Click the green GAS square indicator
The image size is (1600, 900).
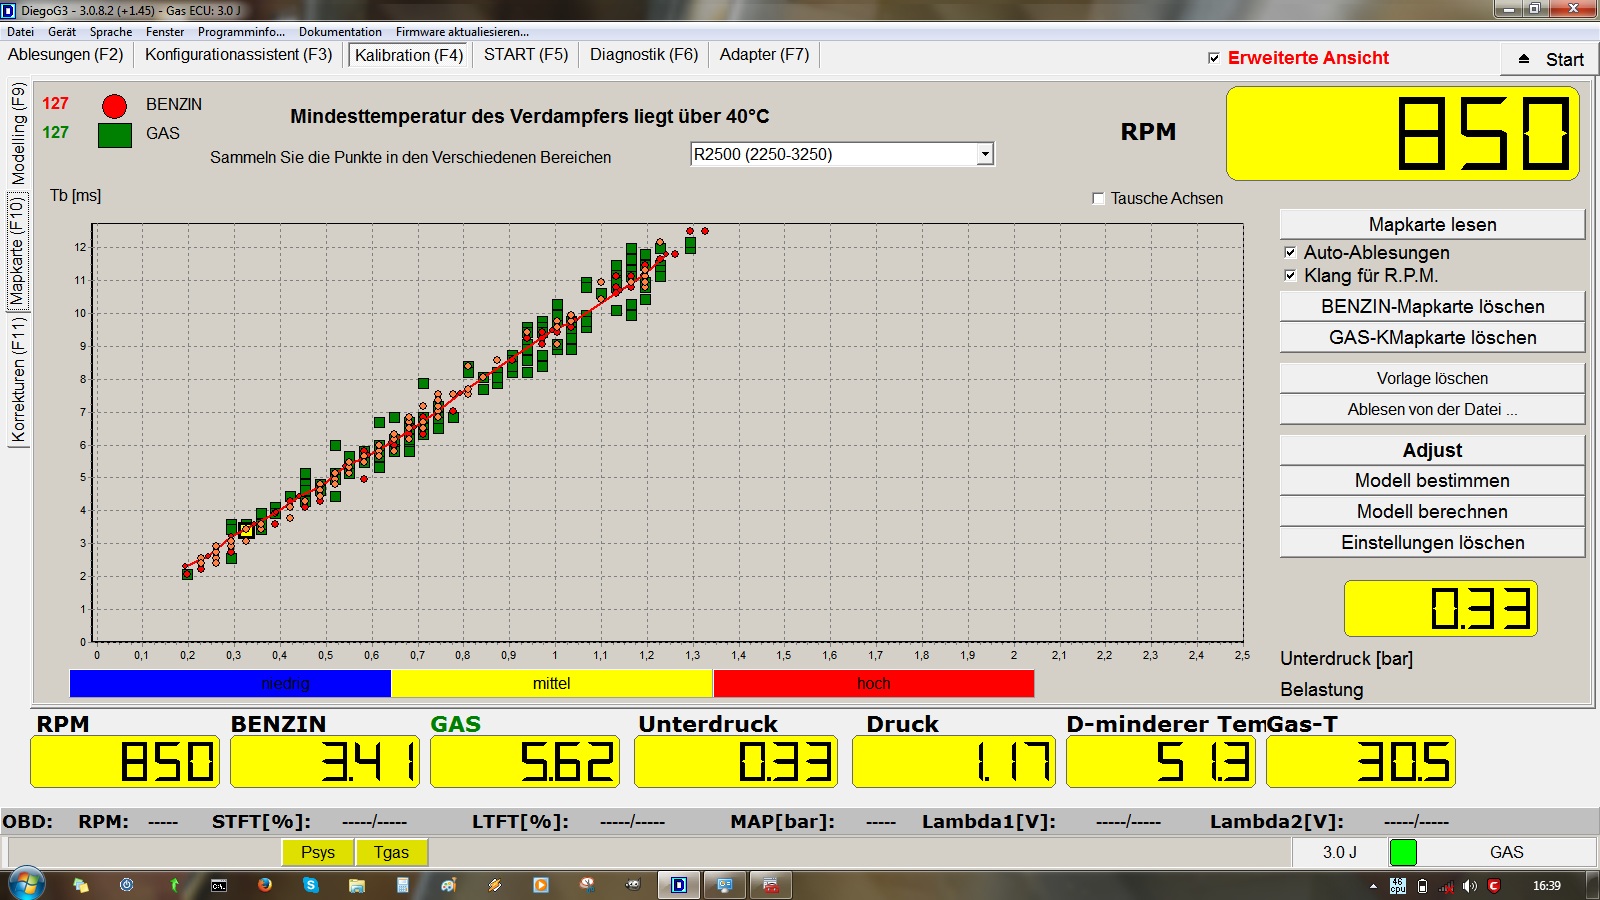(x=115, y=135)
